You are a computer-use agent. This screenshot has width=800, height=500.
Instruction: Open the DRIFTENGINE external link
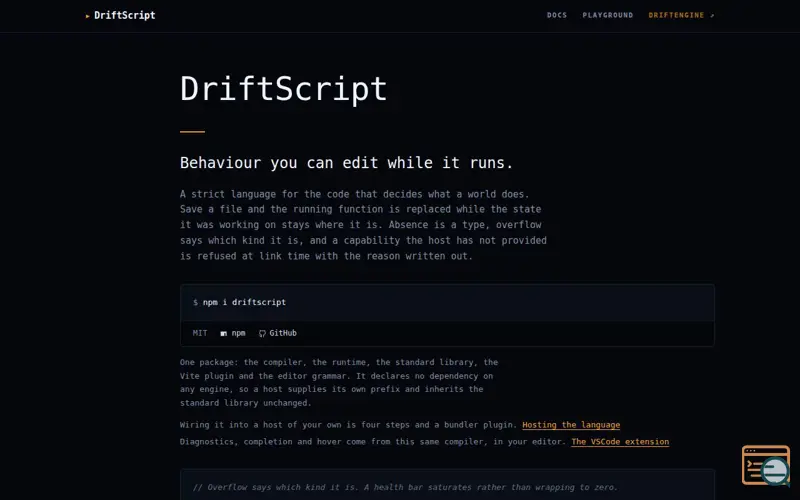tap(681, 15)
